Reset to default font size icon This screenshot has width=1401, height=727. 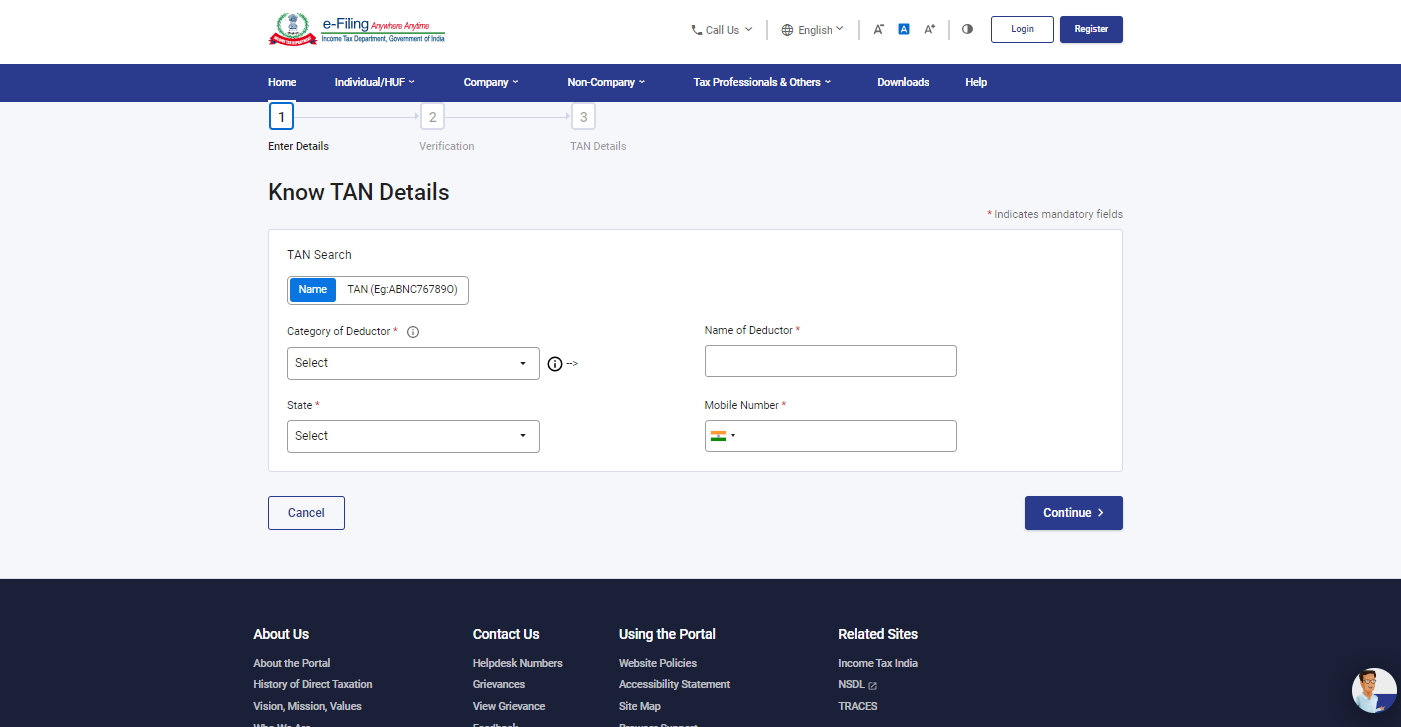[x=903, y=30]
